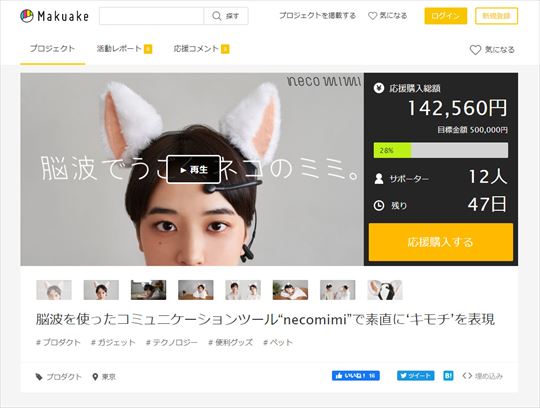Click the 応援コメント count badge
The width and height of the screenshot is (540, 408).
[x=225, y=49]
